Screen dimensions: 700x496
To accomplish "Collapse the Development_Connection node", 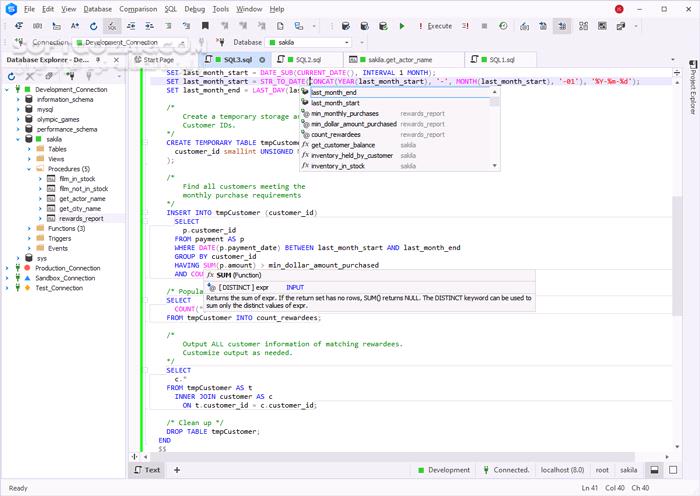I will 7,90.
